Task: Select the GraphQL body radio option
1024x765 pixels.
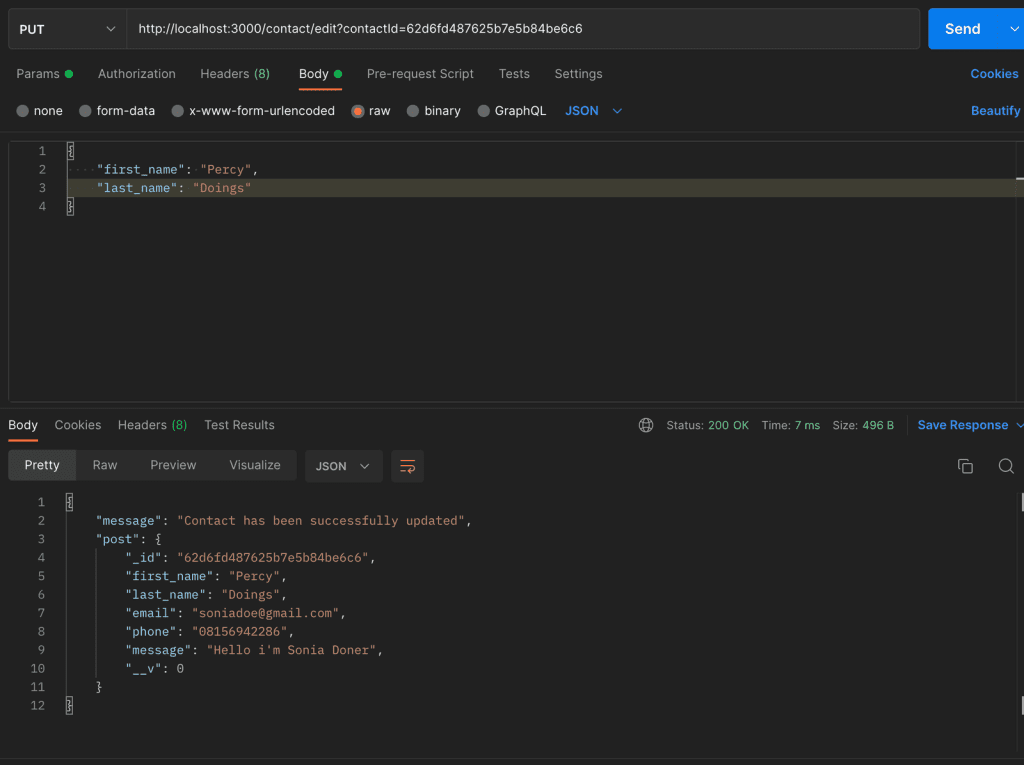Action: (484, 111)
